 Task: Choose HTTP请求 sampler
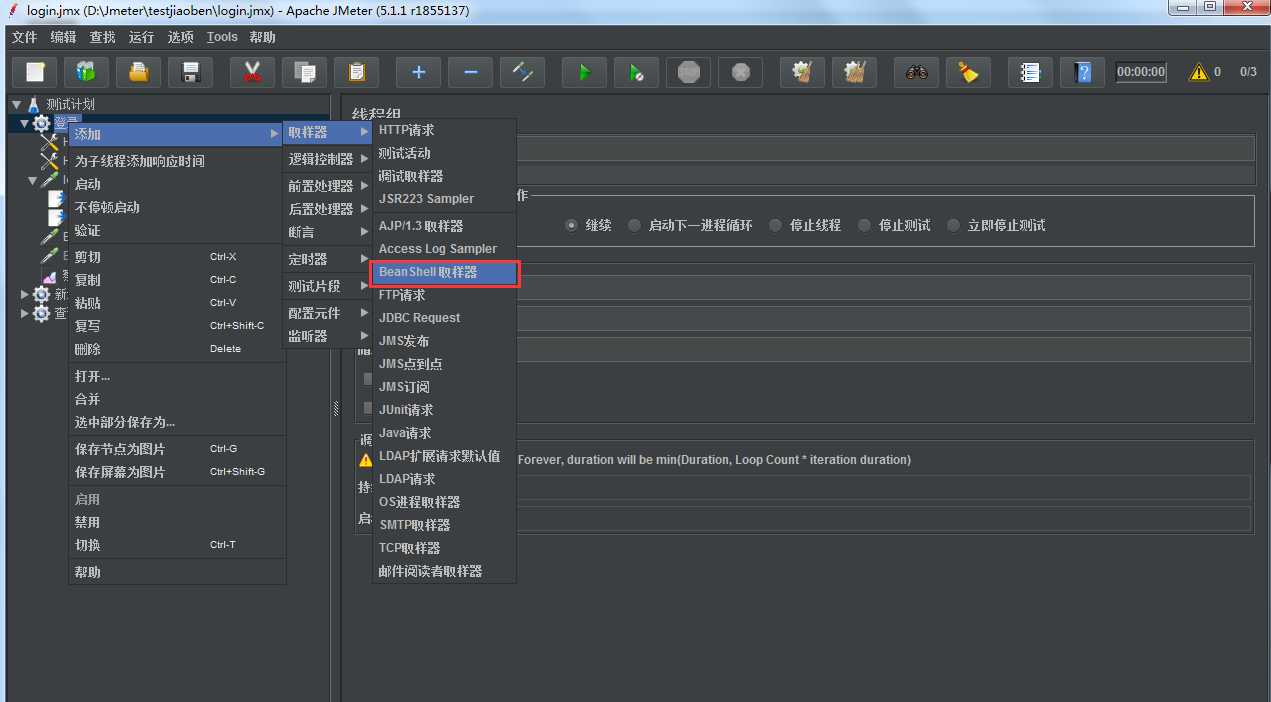tap(445, 130)
